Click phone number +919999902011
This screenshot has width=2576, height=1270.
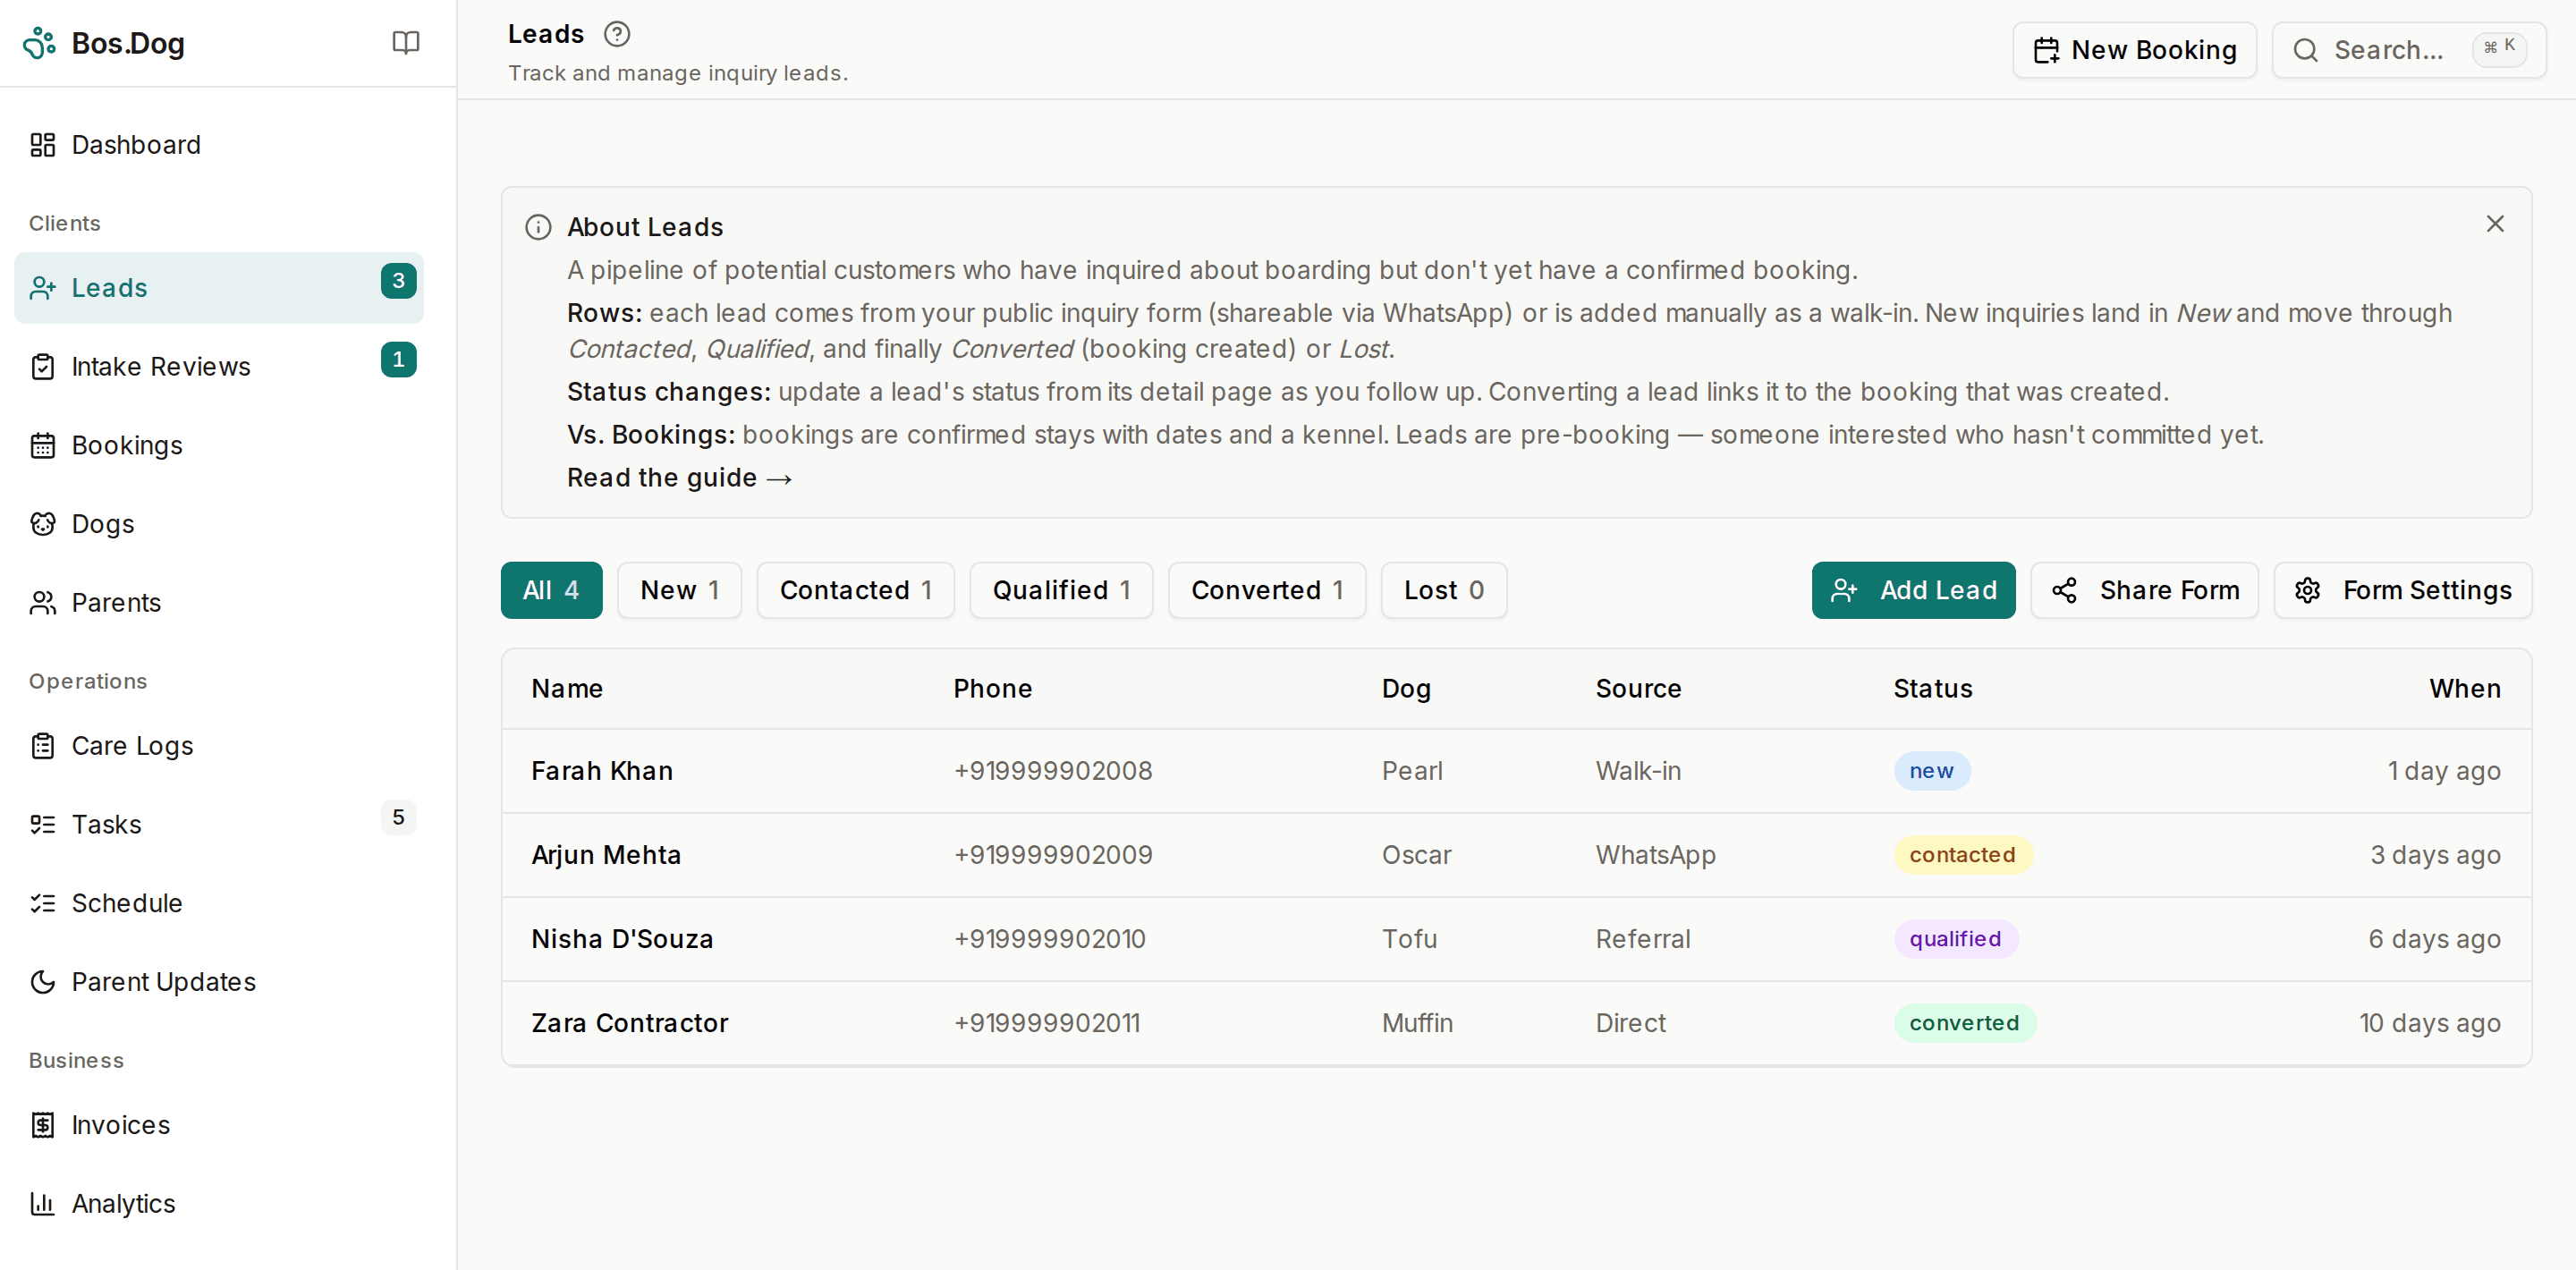pos(1046,1023)
